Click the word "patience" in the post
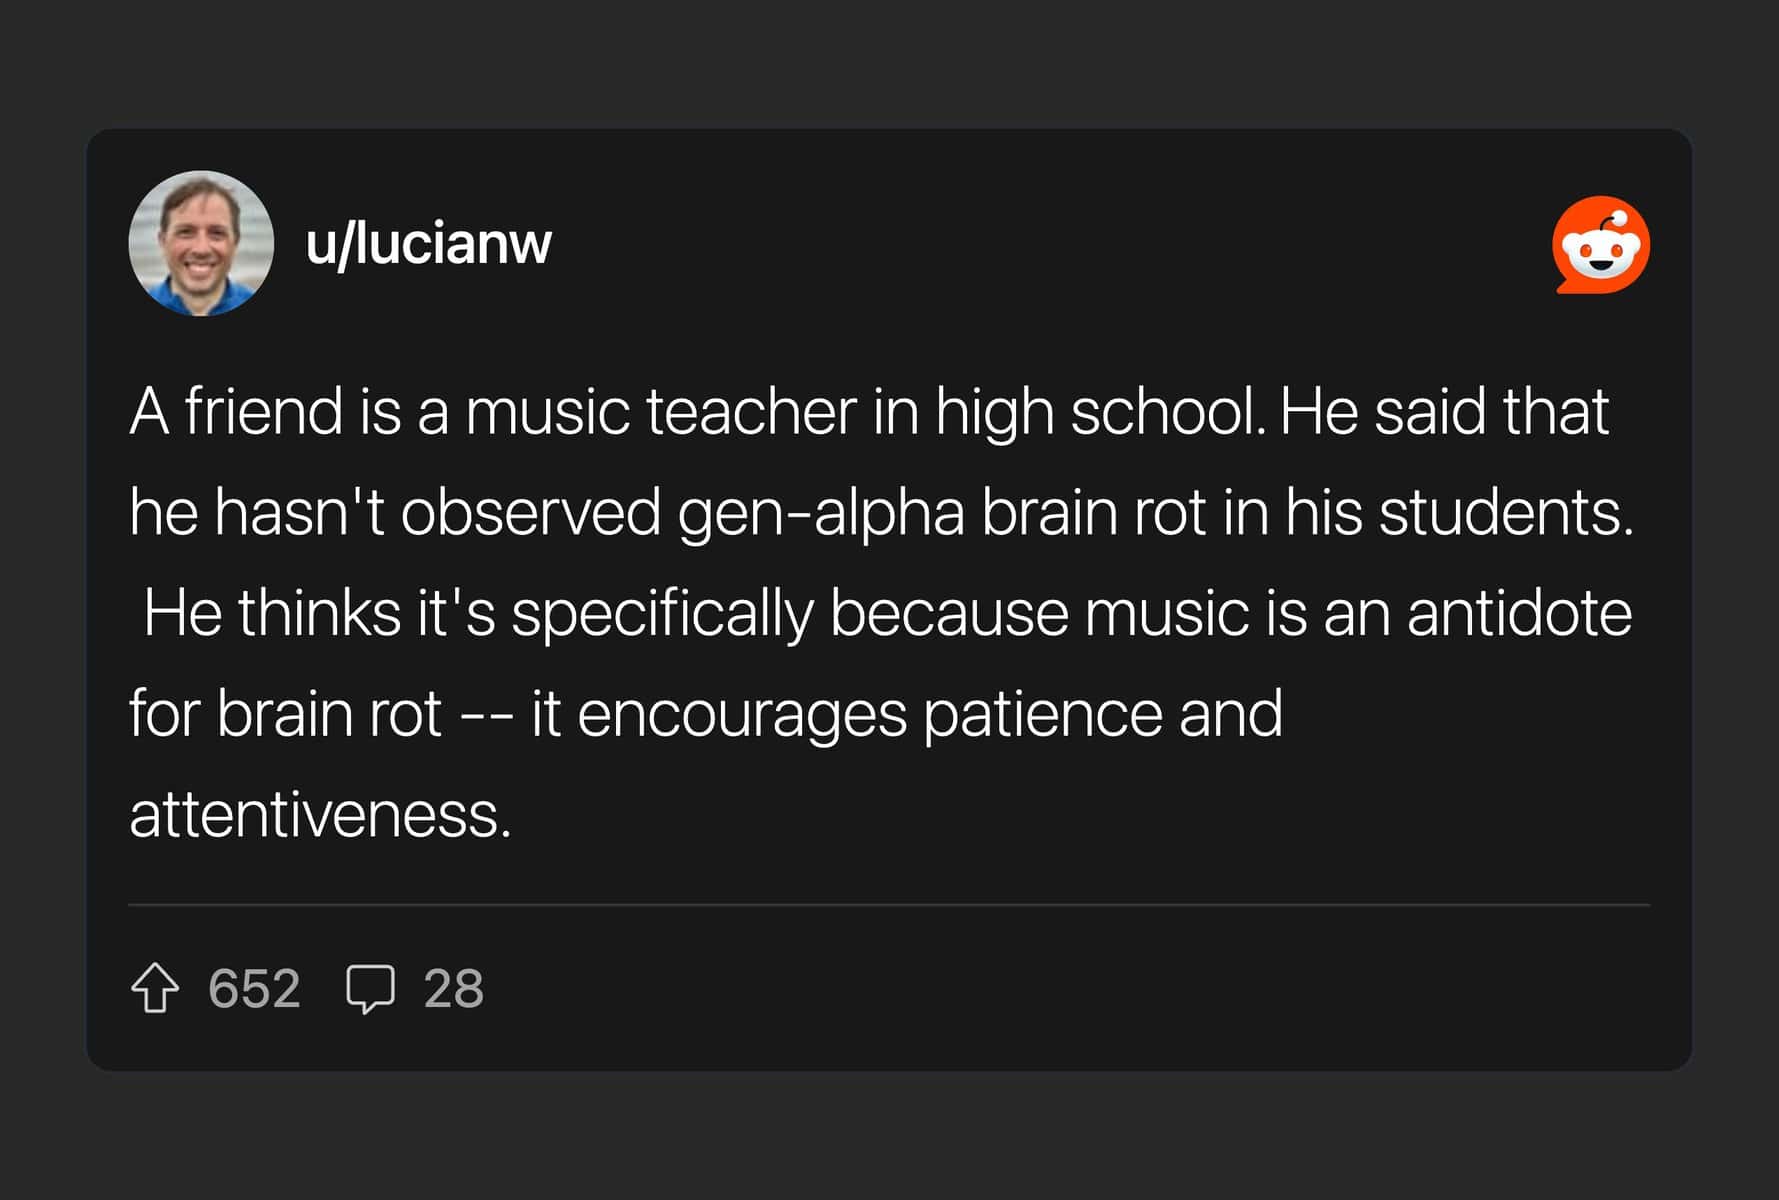Image resolution: width=1779 pixels, height=1200 pixels. tap(1042, 714)
